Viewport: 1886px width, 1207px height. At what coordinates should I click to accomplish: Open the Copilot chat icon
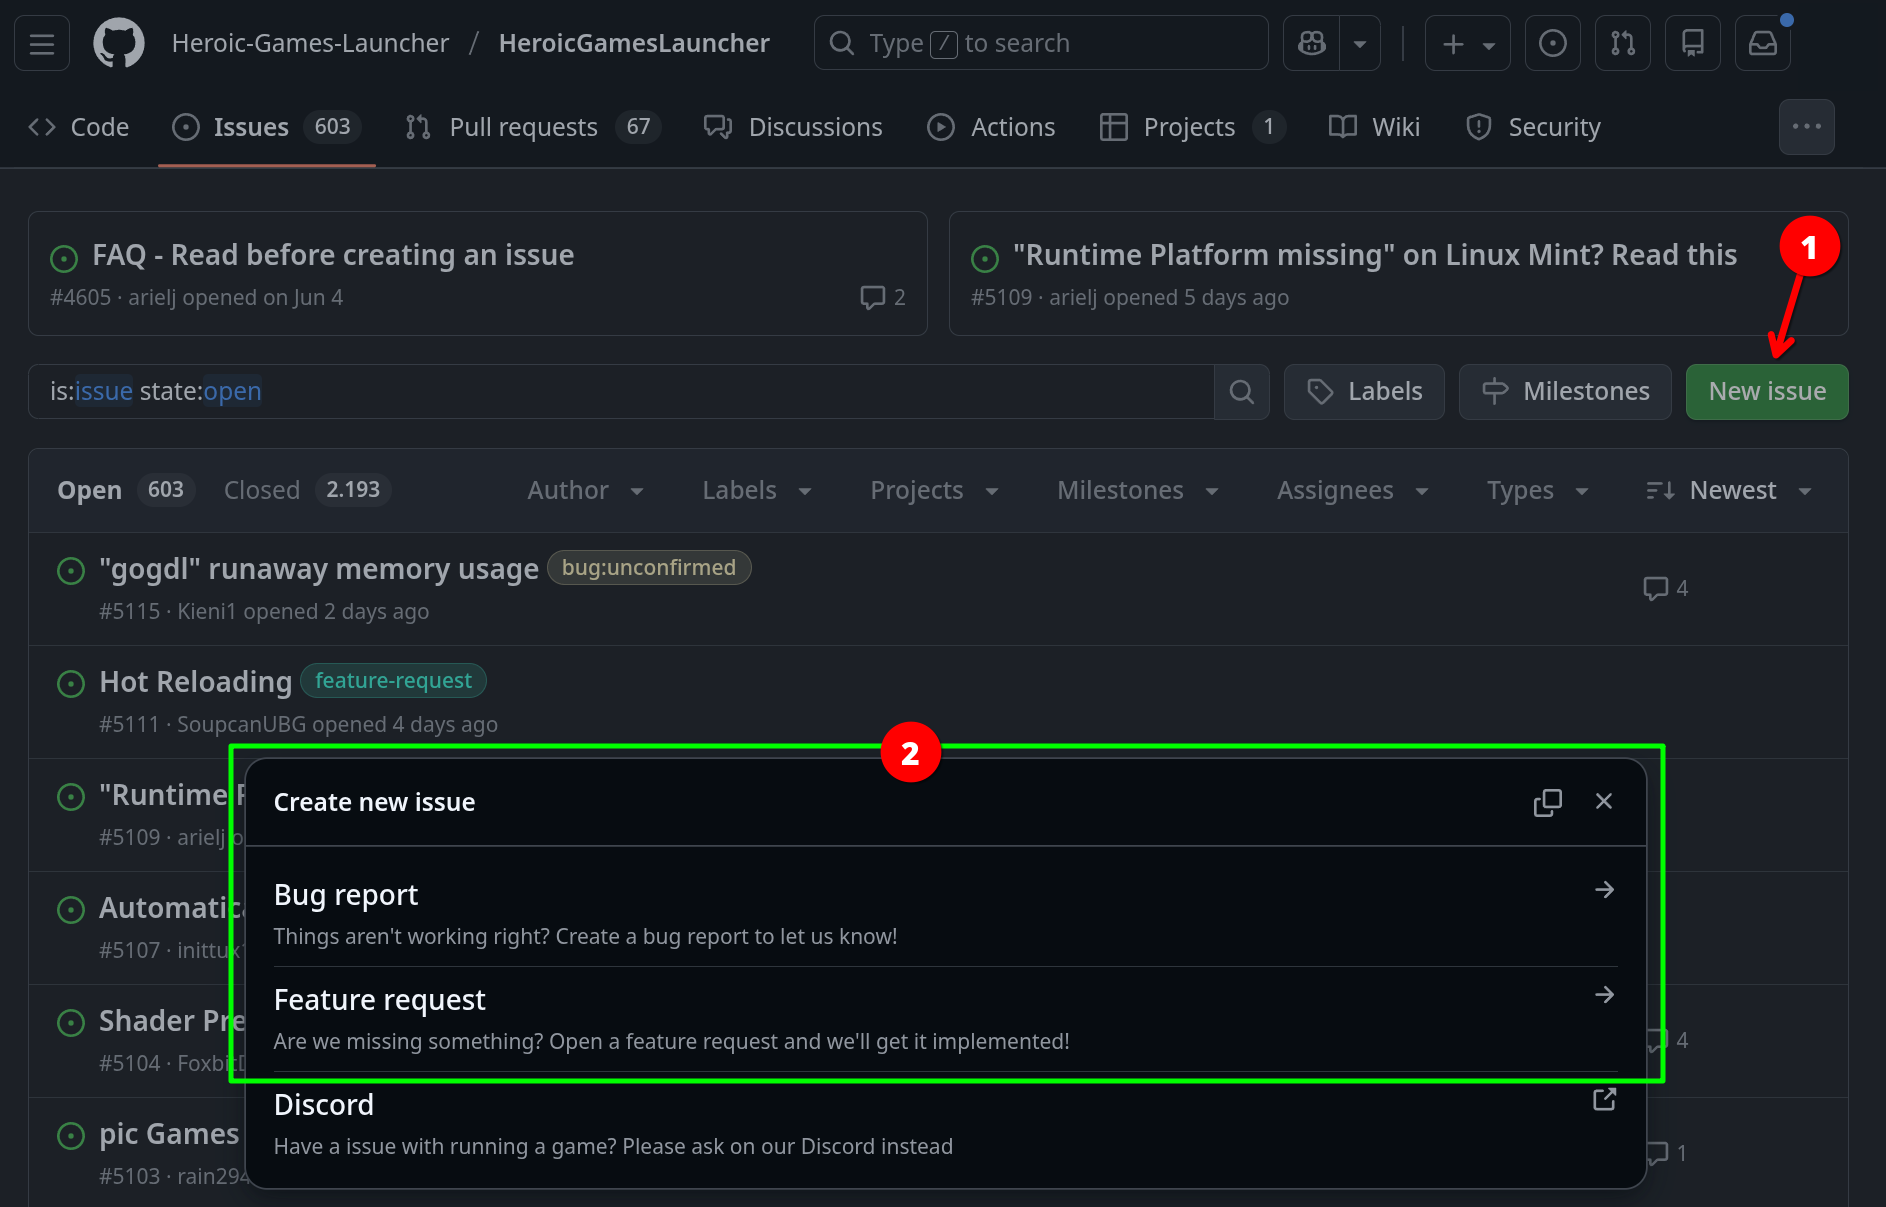(x=1312, y=43)
